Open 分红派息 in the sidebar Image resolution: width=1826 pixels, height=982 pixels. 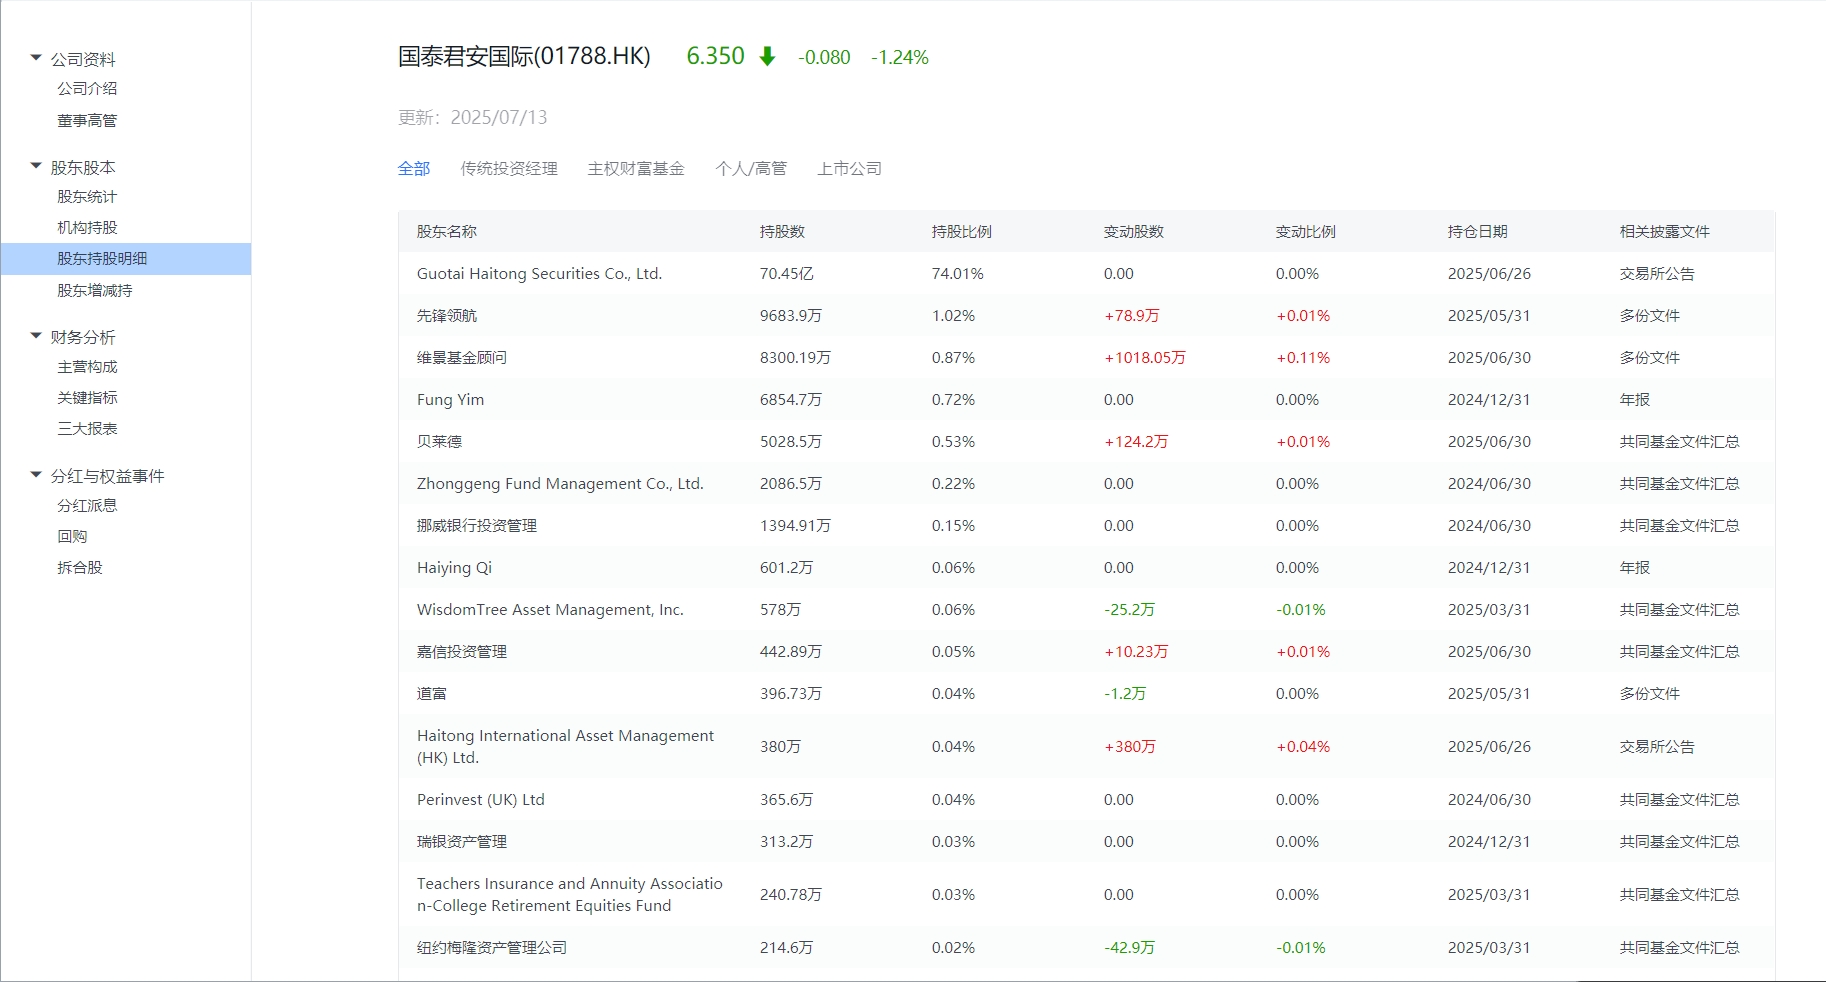coord(87,506)
